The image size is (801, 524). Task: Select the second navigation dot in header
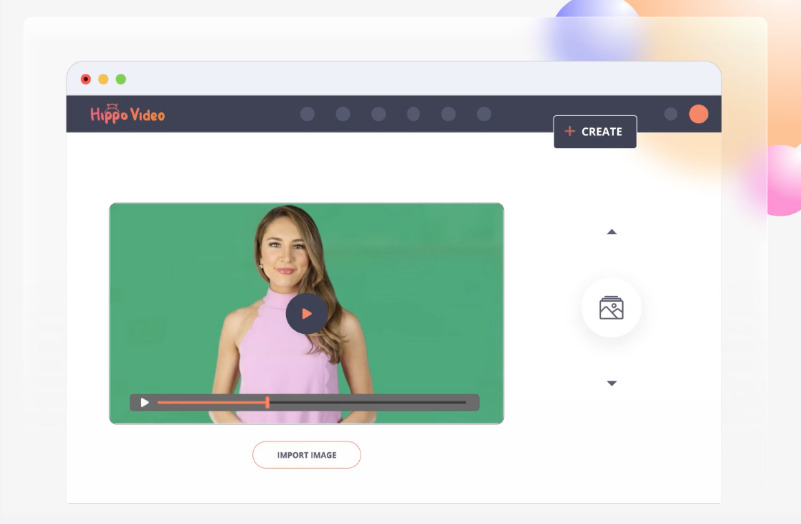pos(343,114)
